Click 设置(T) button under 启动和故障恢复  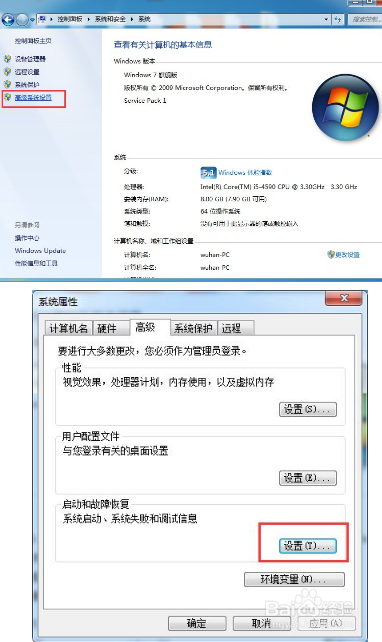point(308,546)
